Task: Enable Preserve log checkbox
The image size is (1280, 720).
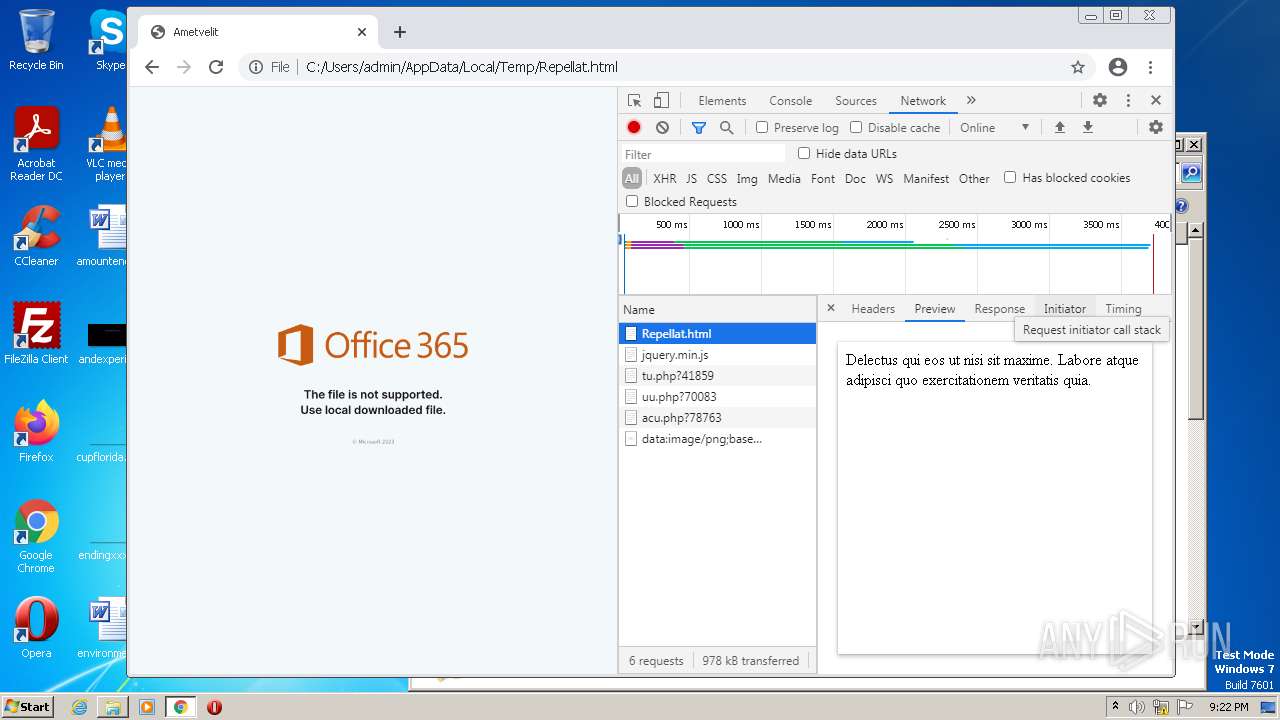Action: click(x=762, y=127)
